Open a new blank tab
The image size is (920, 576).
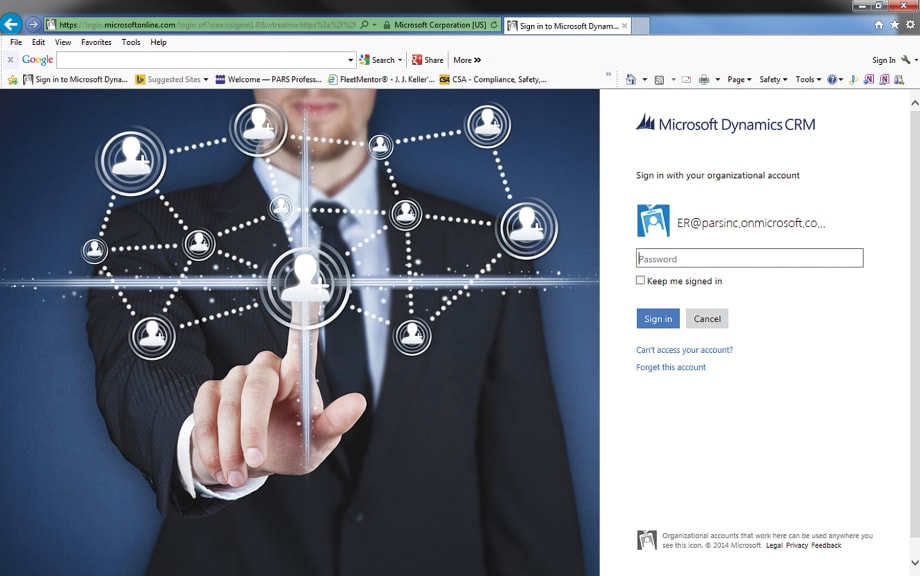[641, 26]
